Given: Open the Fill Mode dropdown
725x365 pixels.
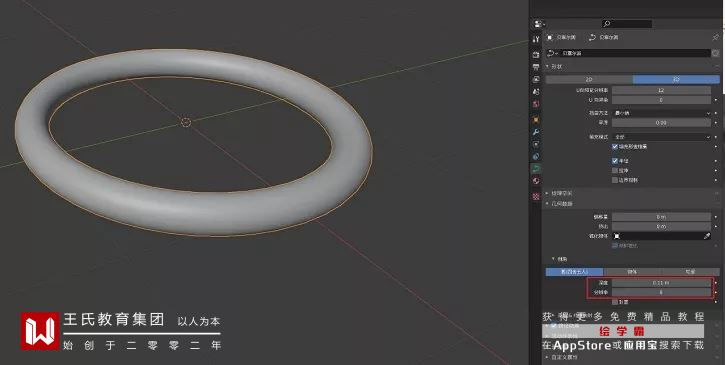Looking at the screenshot, I should (662, 137).
